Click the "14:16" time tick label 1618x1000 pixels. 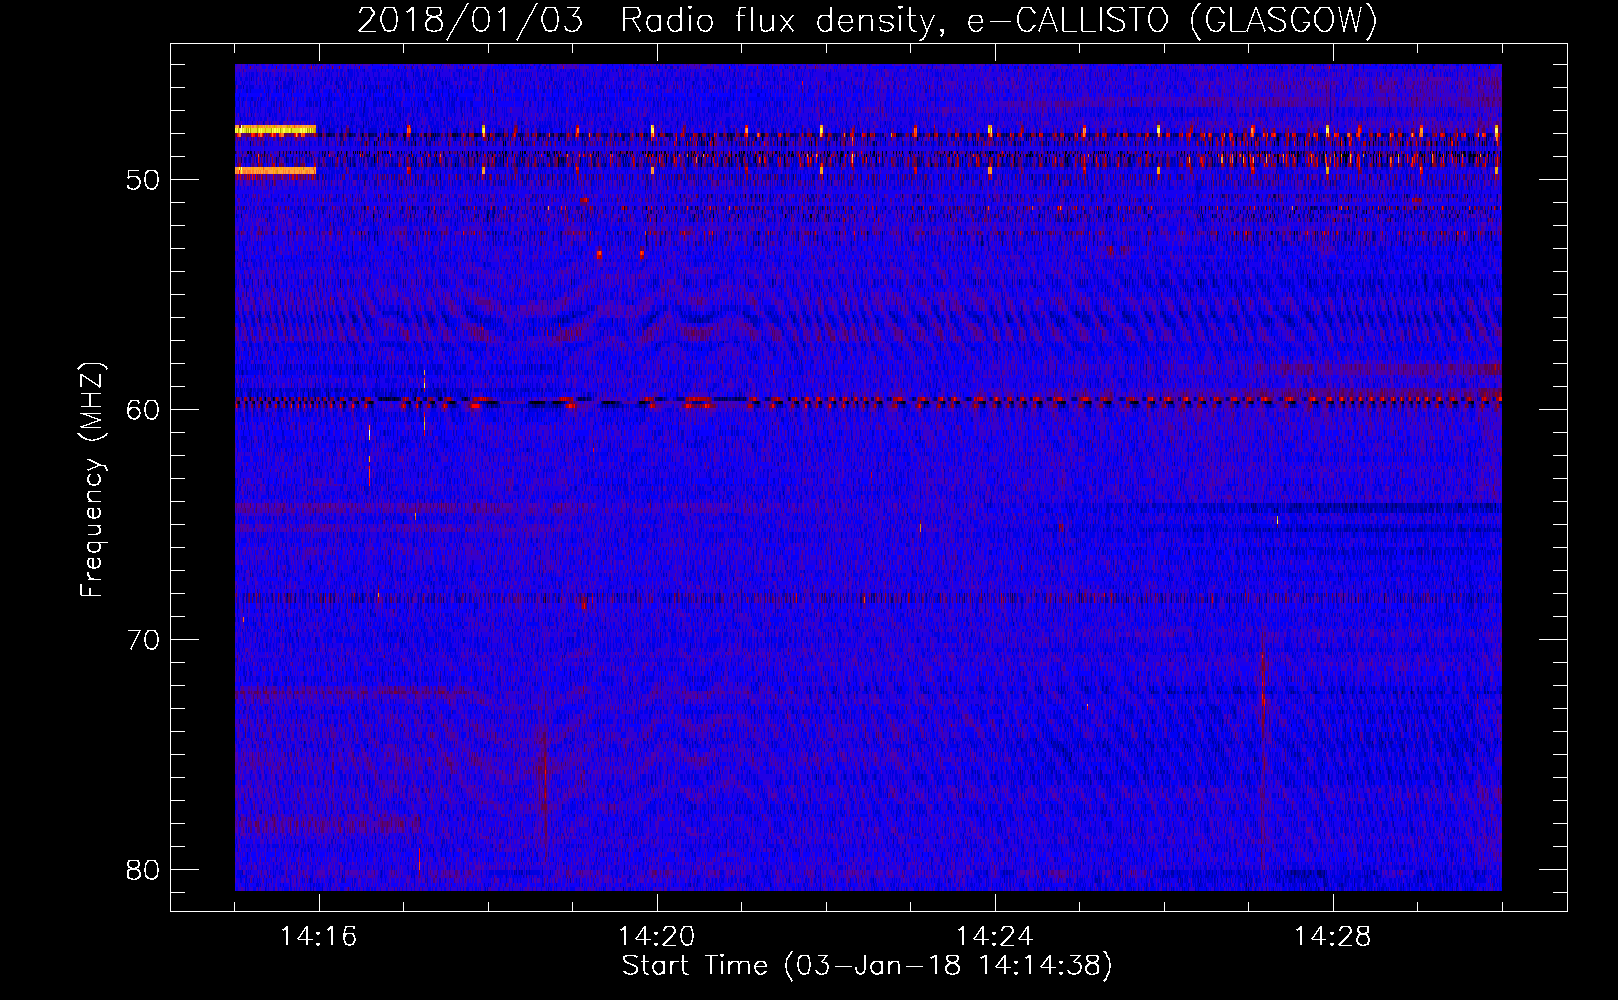pyautogui.click(x=318, y=937)
